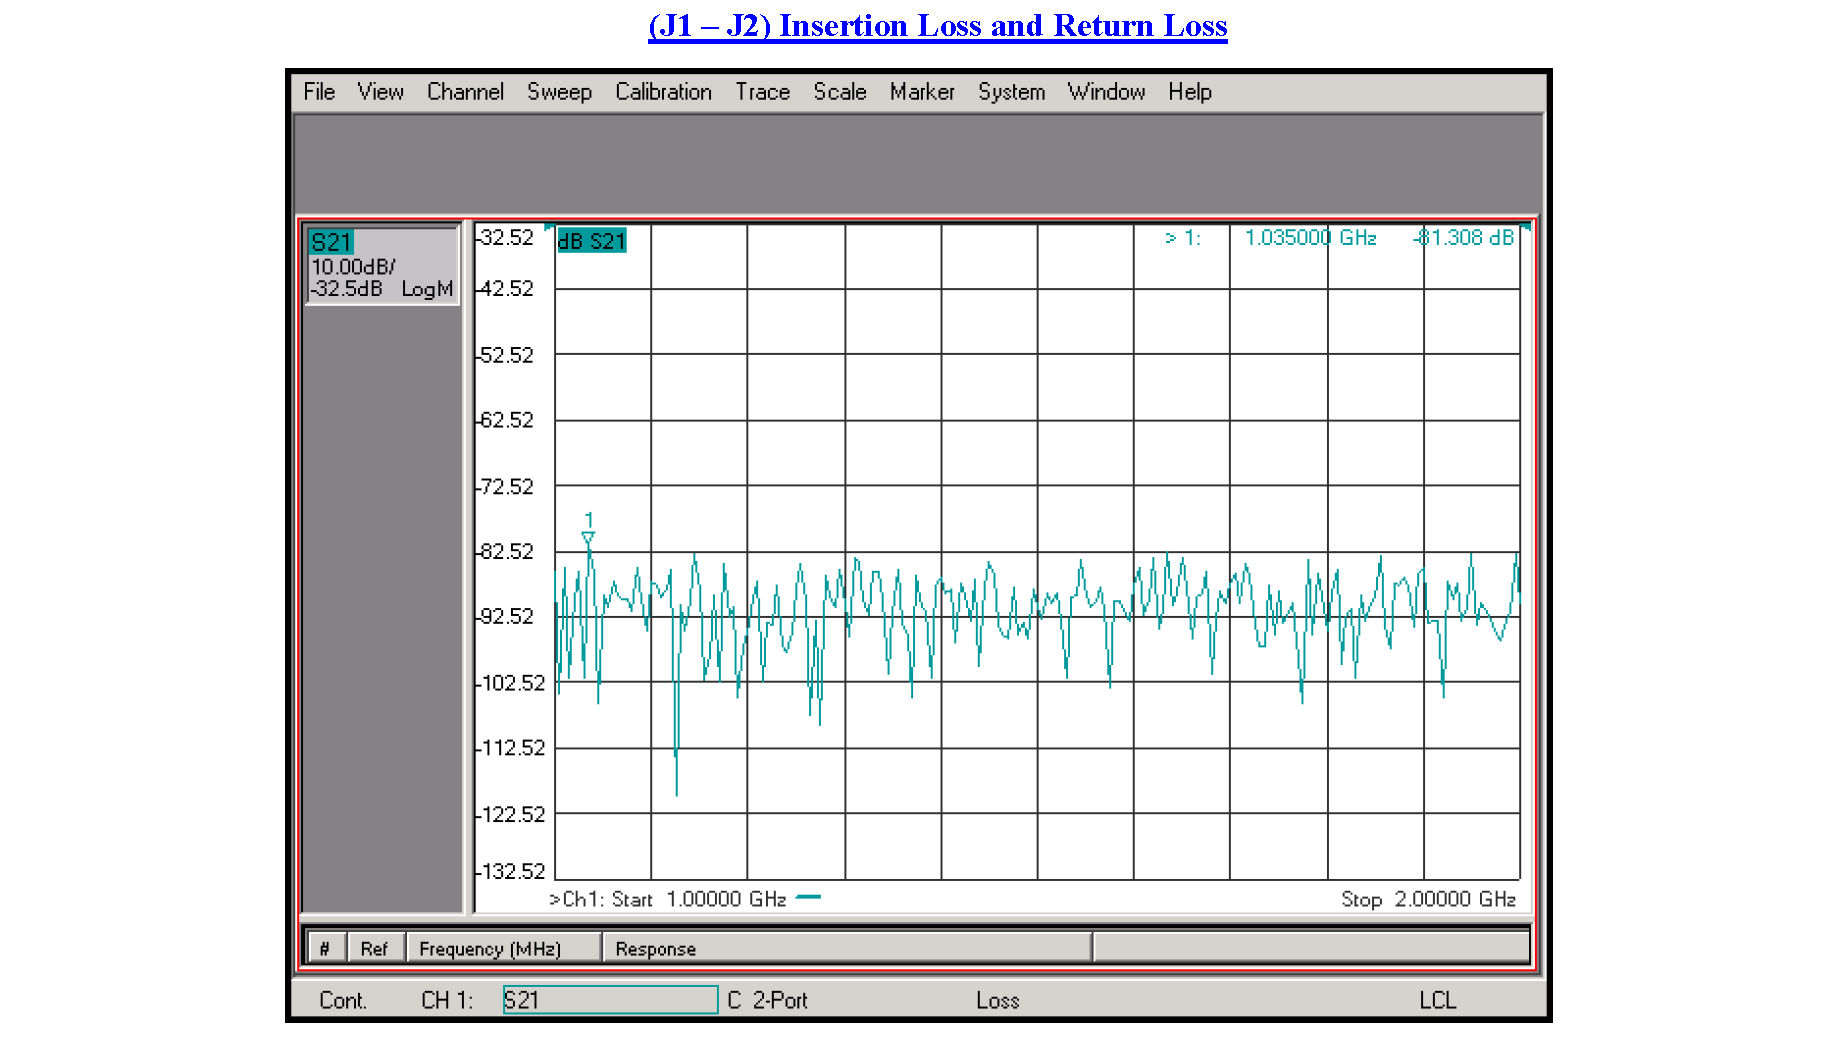Select marker 1 triangle on the trace
The width and height of the screenshot is (1837, 1044).
pos(588,538)
